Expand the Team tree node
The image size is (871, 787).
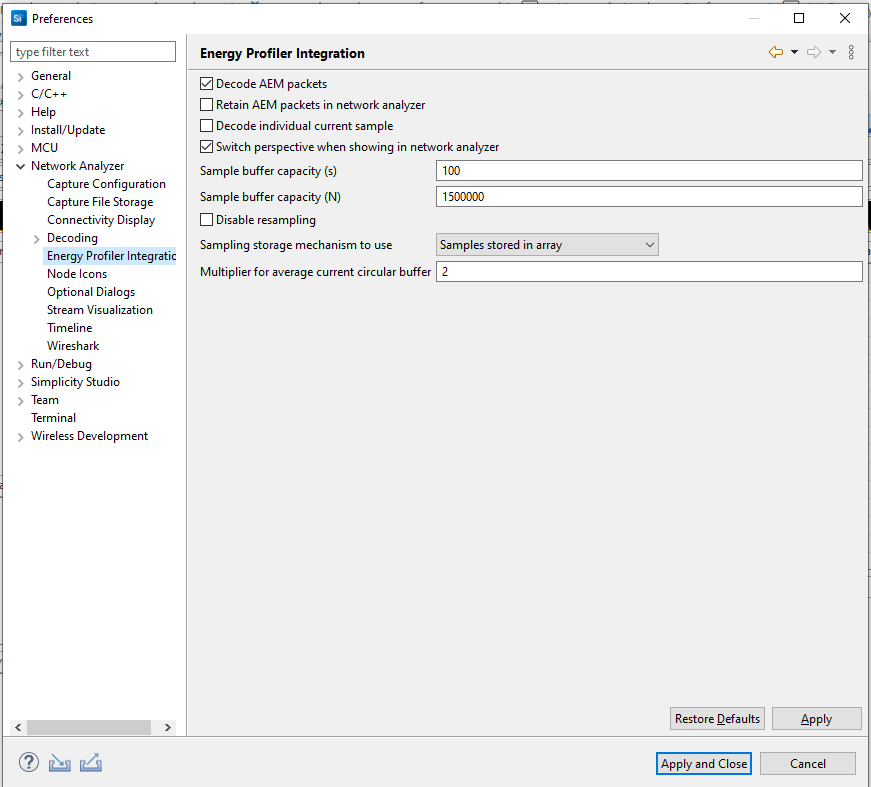tap(21, 401)
